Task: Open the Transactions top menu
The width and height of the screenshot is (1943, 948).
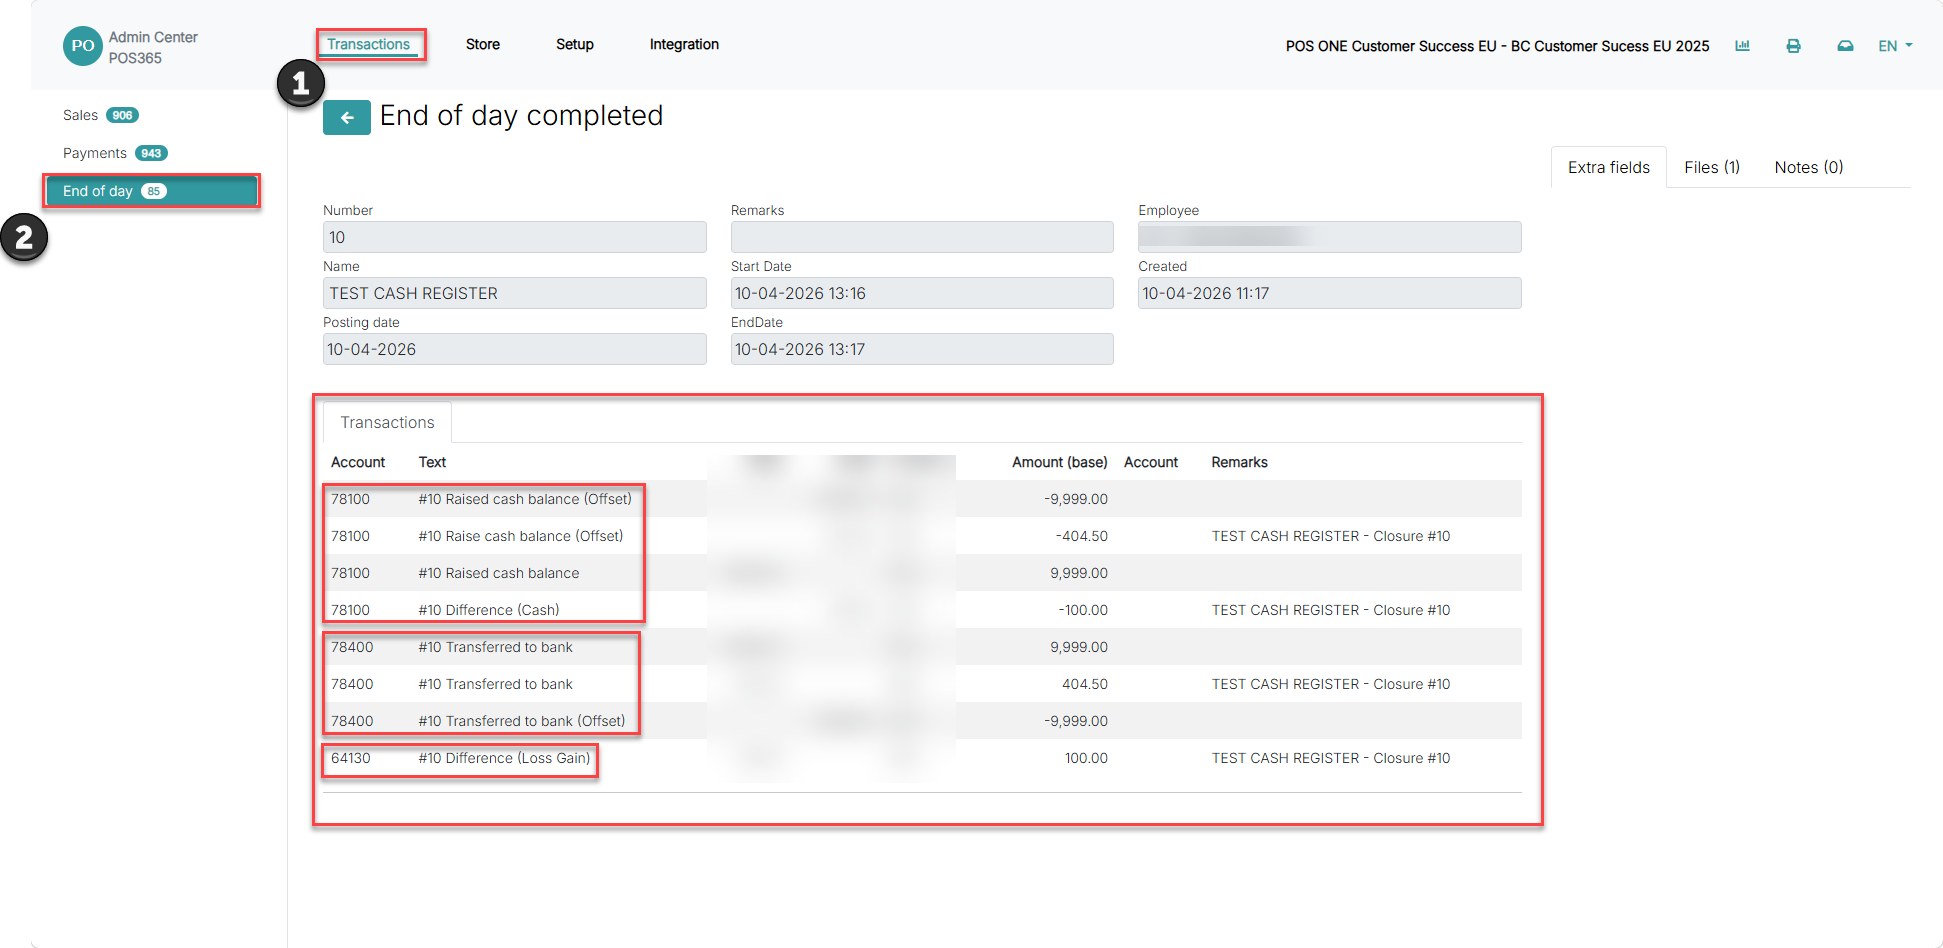Action: (x=369, y=44)
